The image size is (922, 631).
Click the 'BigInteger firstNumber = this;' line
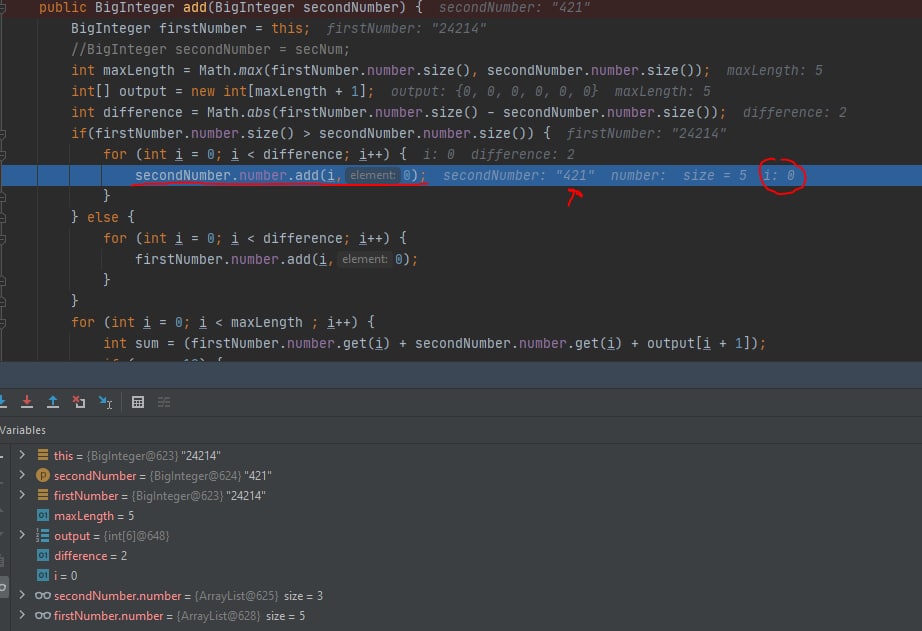191,28
